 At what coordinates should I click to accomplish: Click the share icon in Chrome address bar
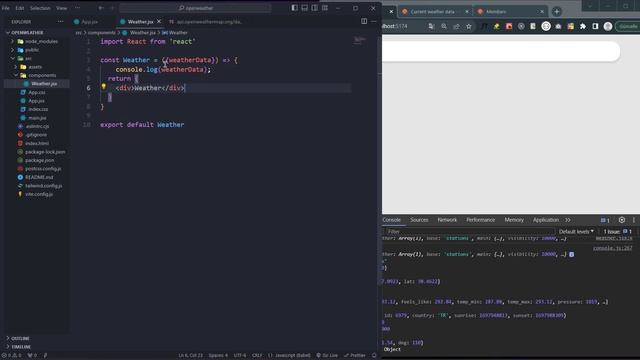pos(456,27)
